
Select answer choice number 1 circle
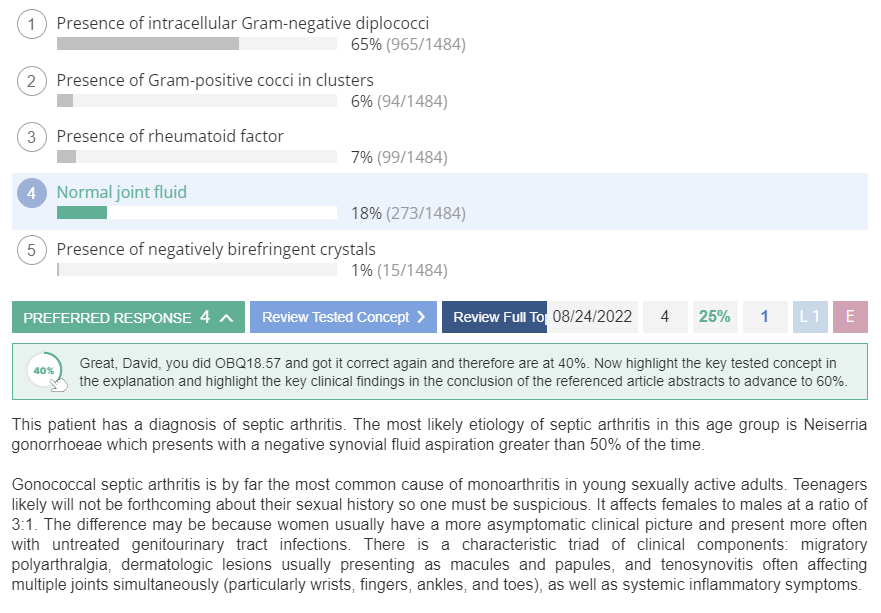(x=31, y=24)
